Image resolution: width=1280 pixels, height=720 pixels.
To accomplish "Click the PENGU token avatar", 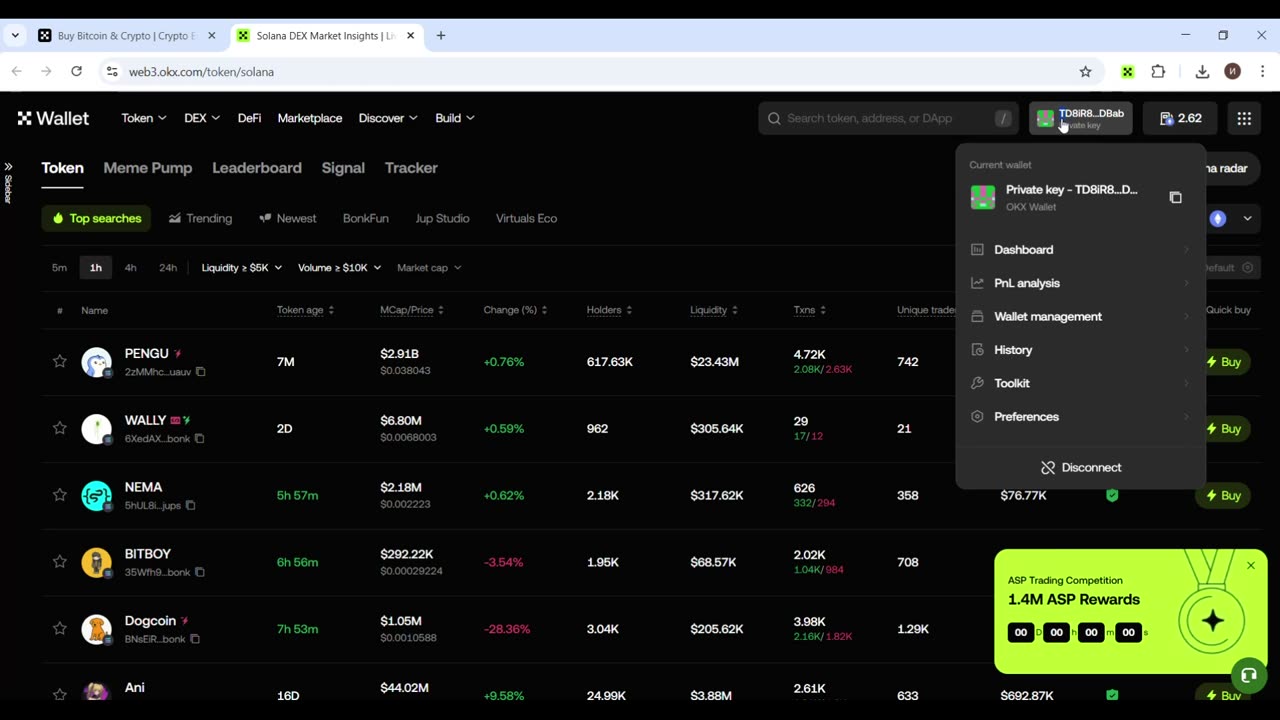I will coord(97,362).
